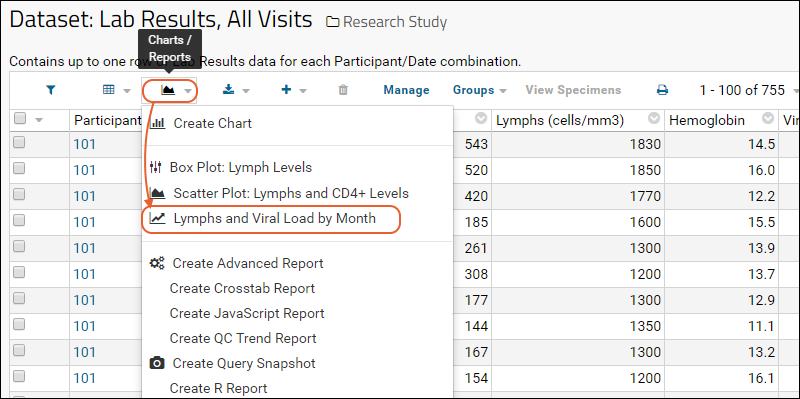The height and width of the screenshot is (399, 800).
Task: Click the Manage link
Action: tap(406, 90)
